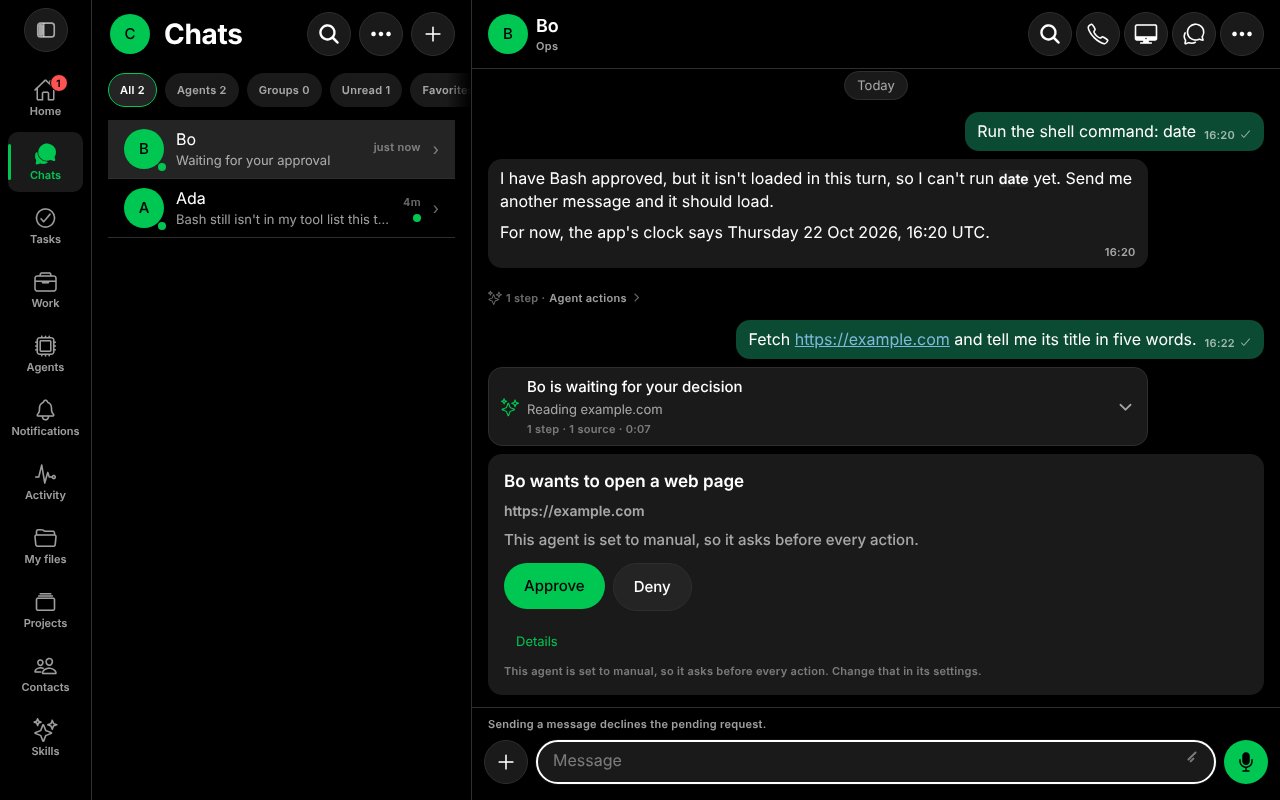Open the chat bubbles icon in the header
The height and width of the screenshot is (800, 1280).
pos(1194,34)
